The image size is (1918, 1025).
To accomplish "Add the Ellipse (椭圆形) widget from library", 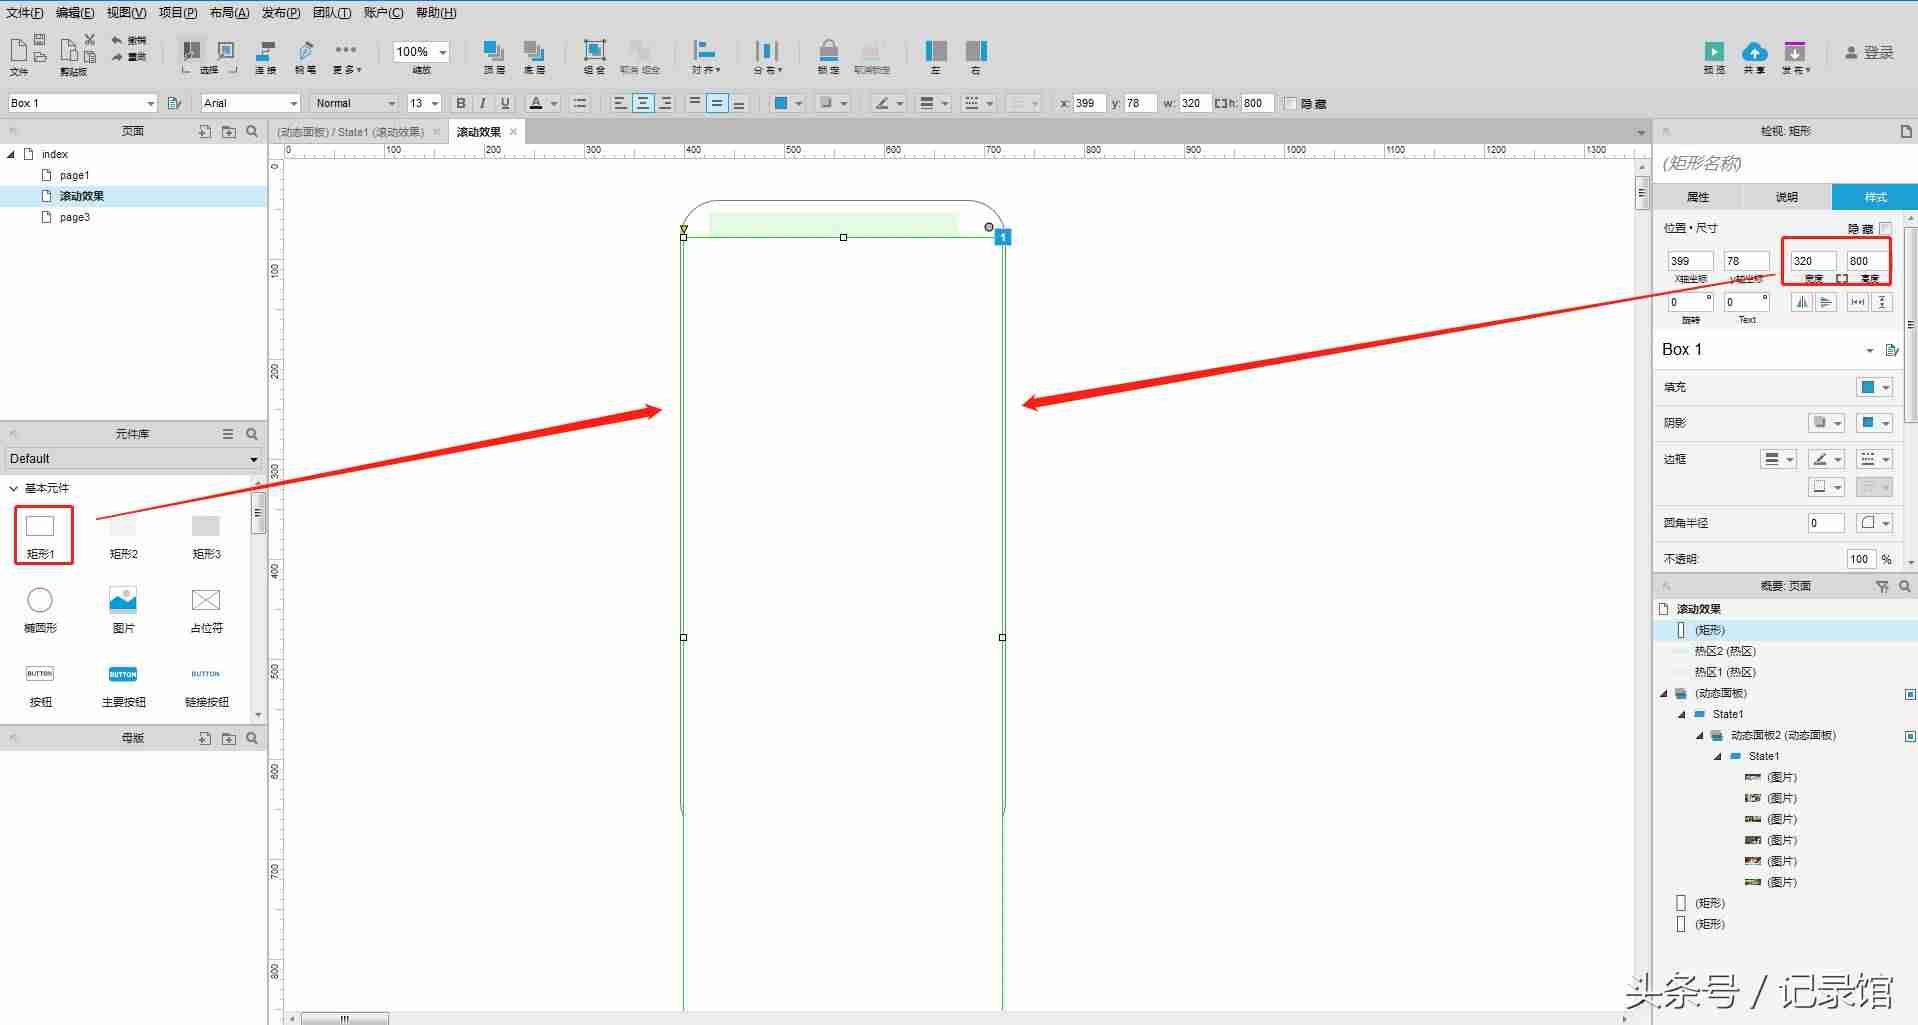I will click(x=40, y=610).
